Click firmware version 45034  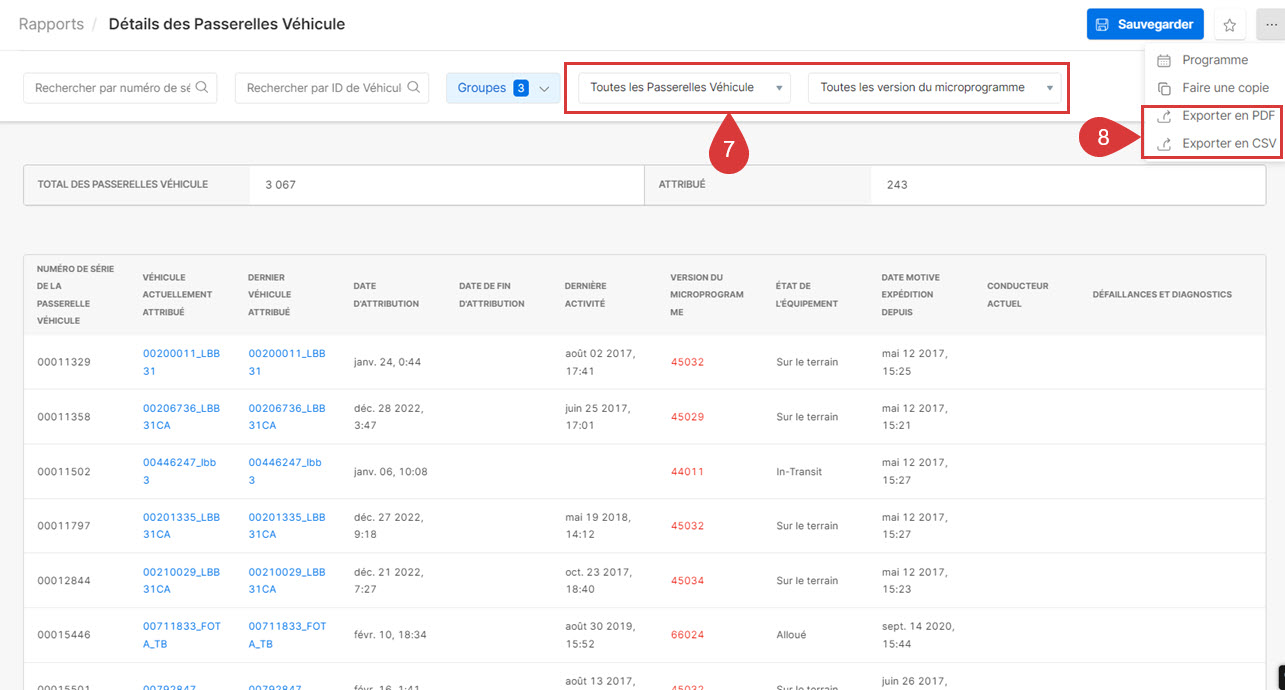pyautogui.click(x=687, y=581)
